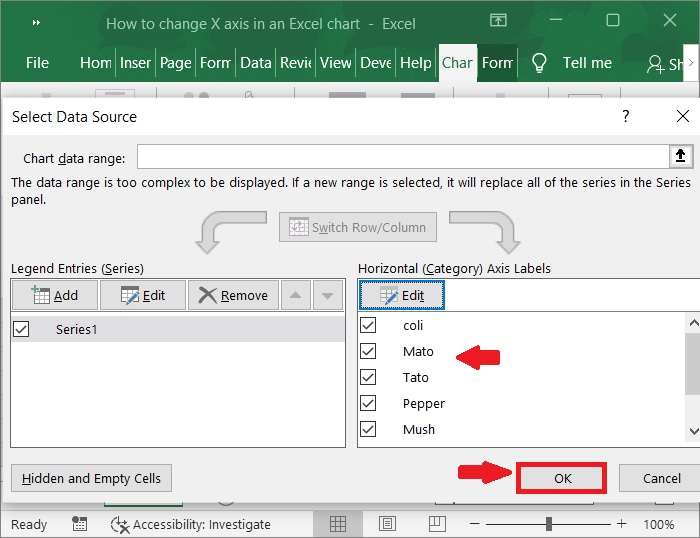700x538 pixels.
Task: Cancel the Select Data Source dialog
Action: pyautogui.click(x=661, y=478)
